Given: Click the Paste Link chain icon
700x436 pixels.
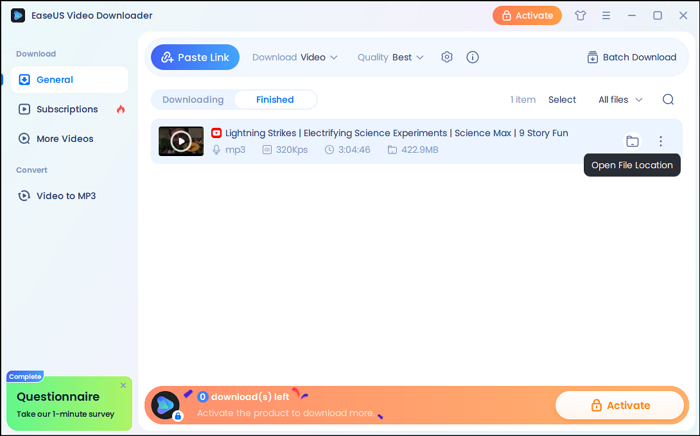Looking at the screenshot, I should pyautogui.click(x=167, y=57).
